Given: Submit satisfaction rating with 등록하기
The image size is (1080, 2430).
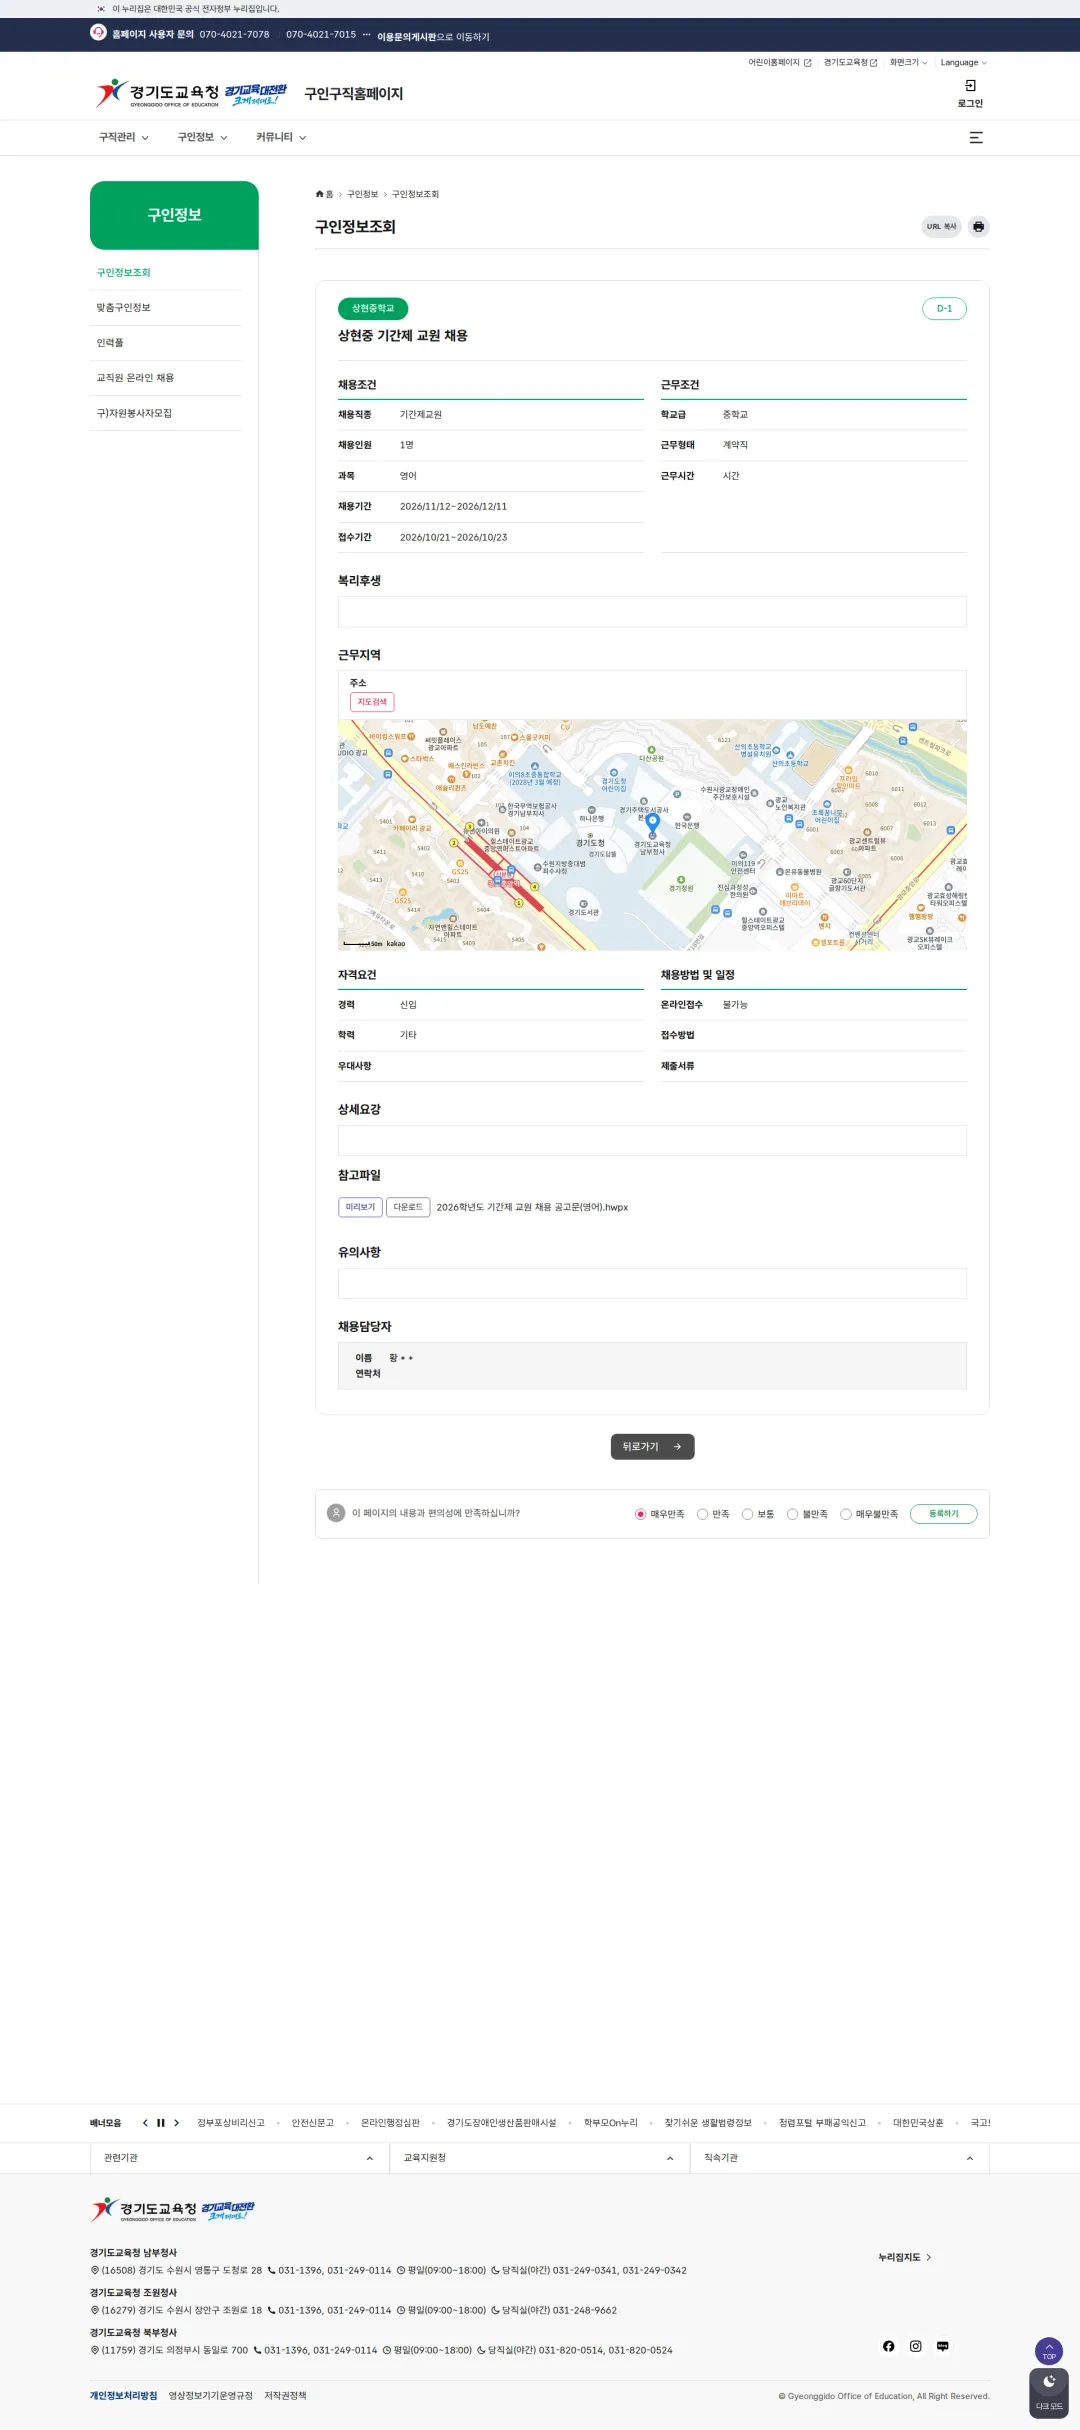Looking at the screenshot, I should coord(943,1514).
